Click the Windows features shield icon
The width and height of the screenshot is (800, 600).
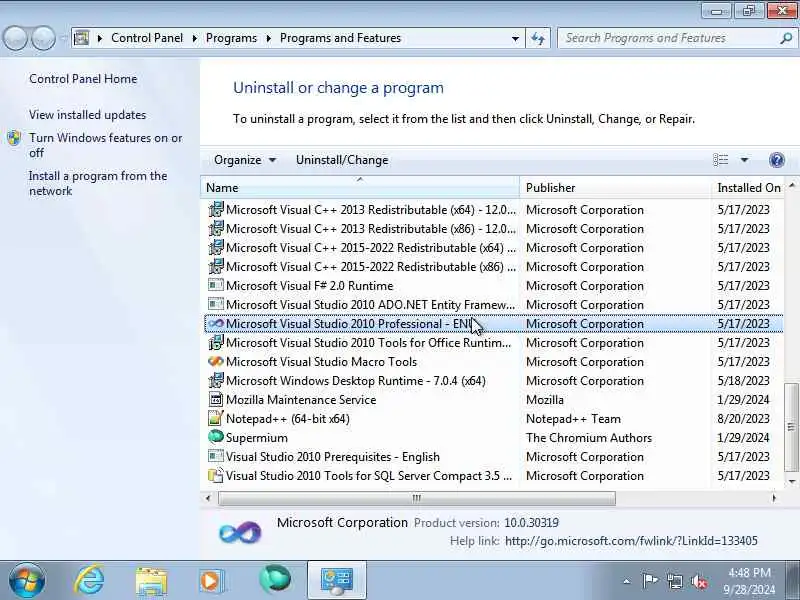tap(14, 138)
